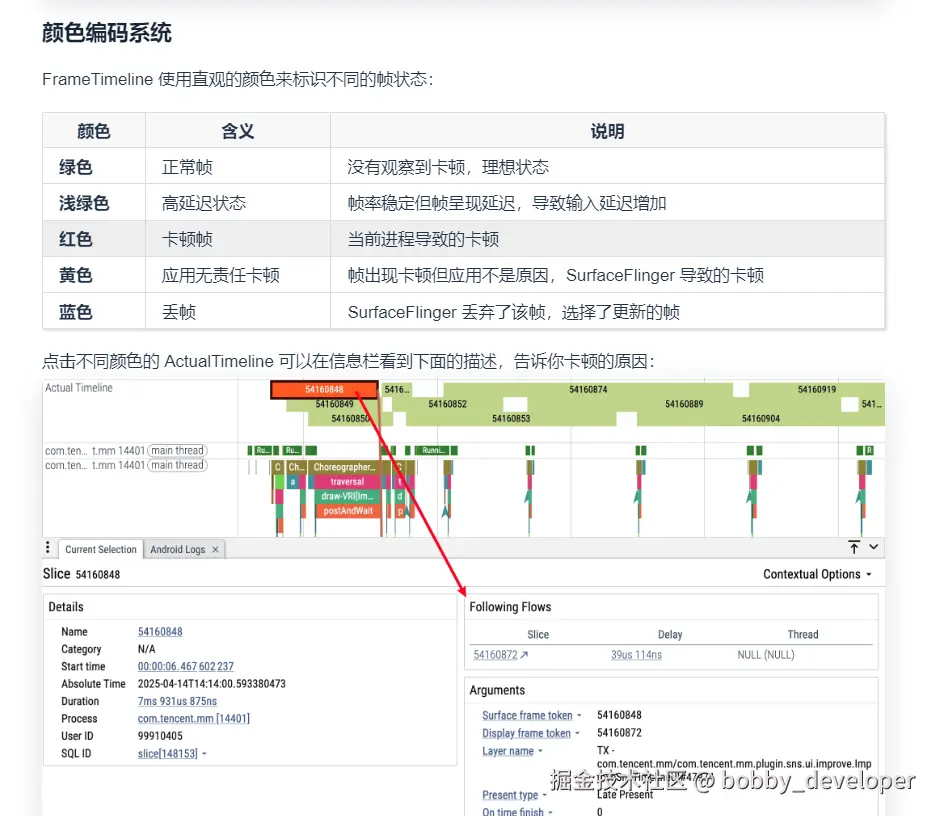Select frame slice 54160852
This screenshot has height=816, width=937.
(x=447, y=404)
